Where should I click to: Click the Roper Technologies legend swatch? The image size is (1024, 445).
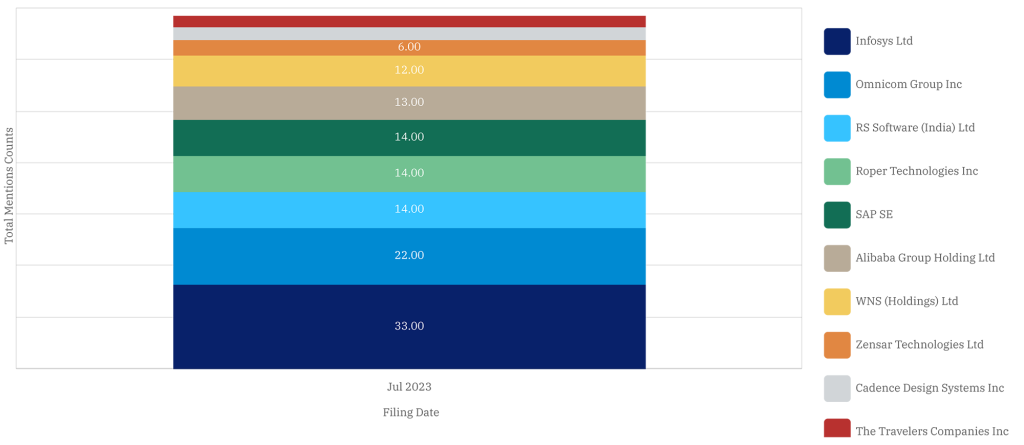(837, 171)
